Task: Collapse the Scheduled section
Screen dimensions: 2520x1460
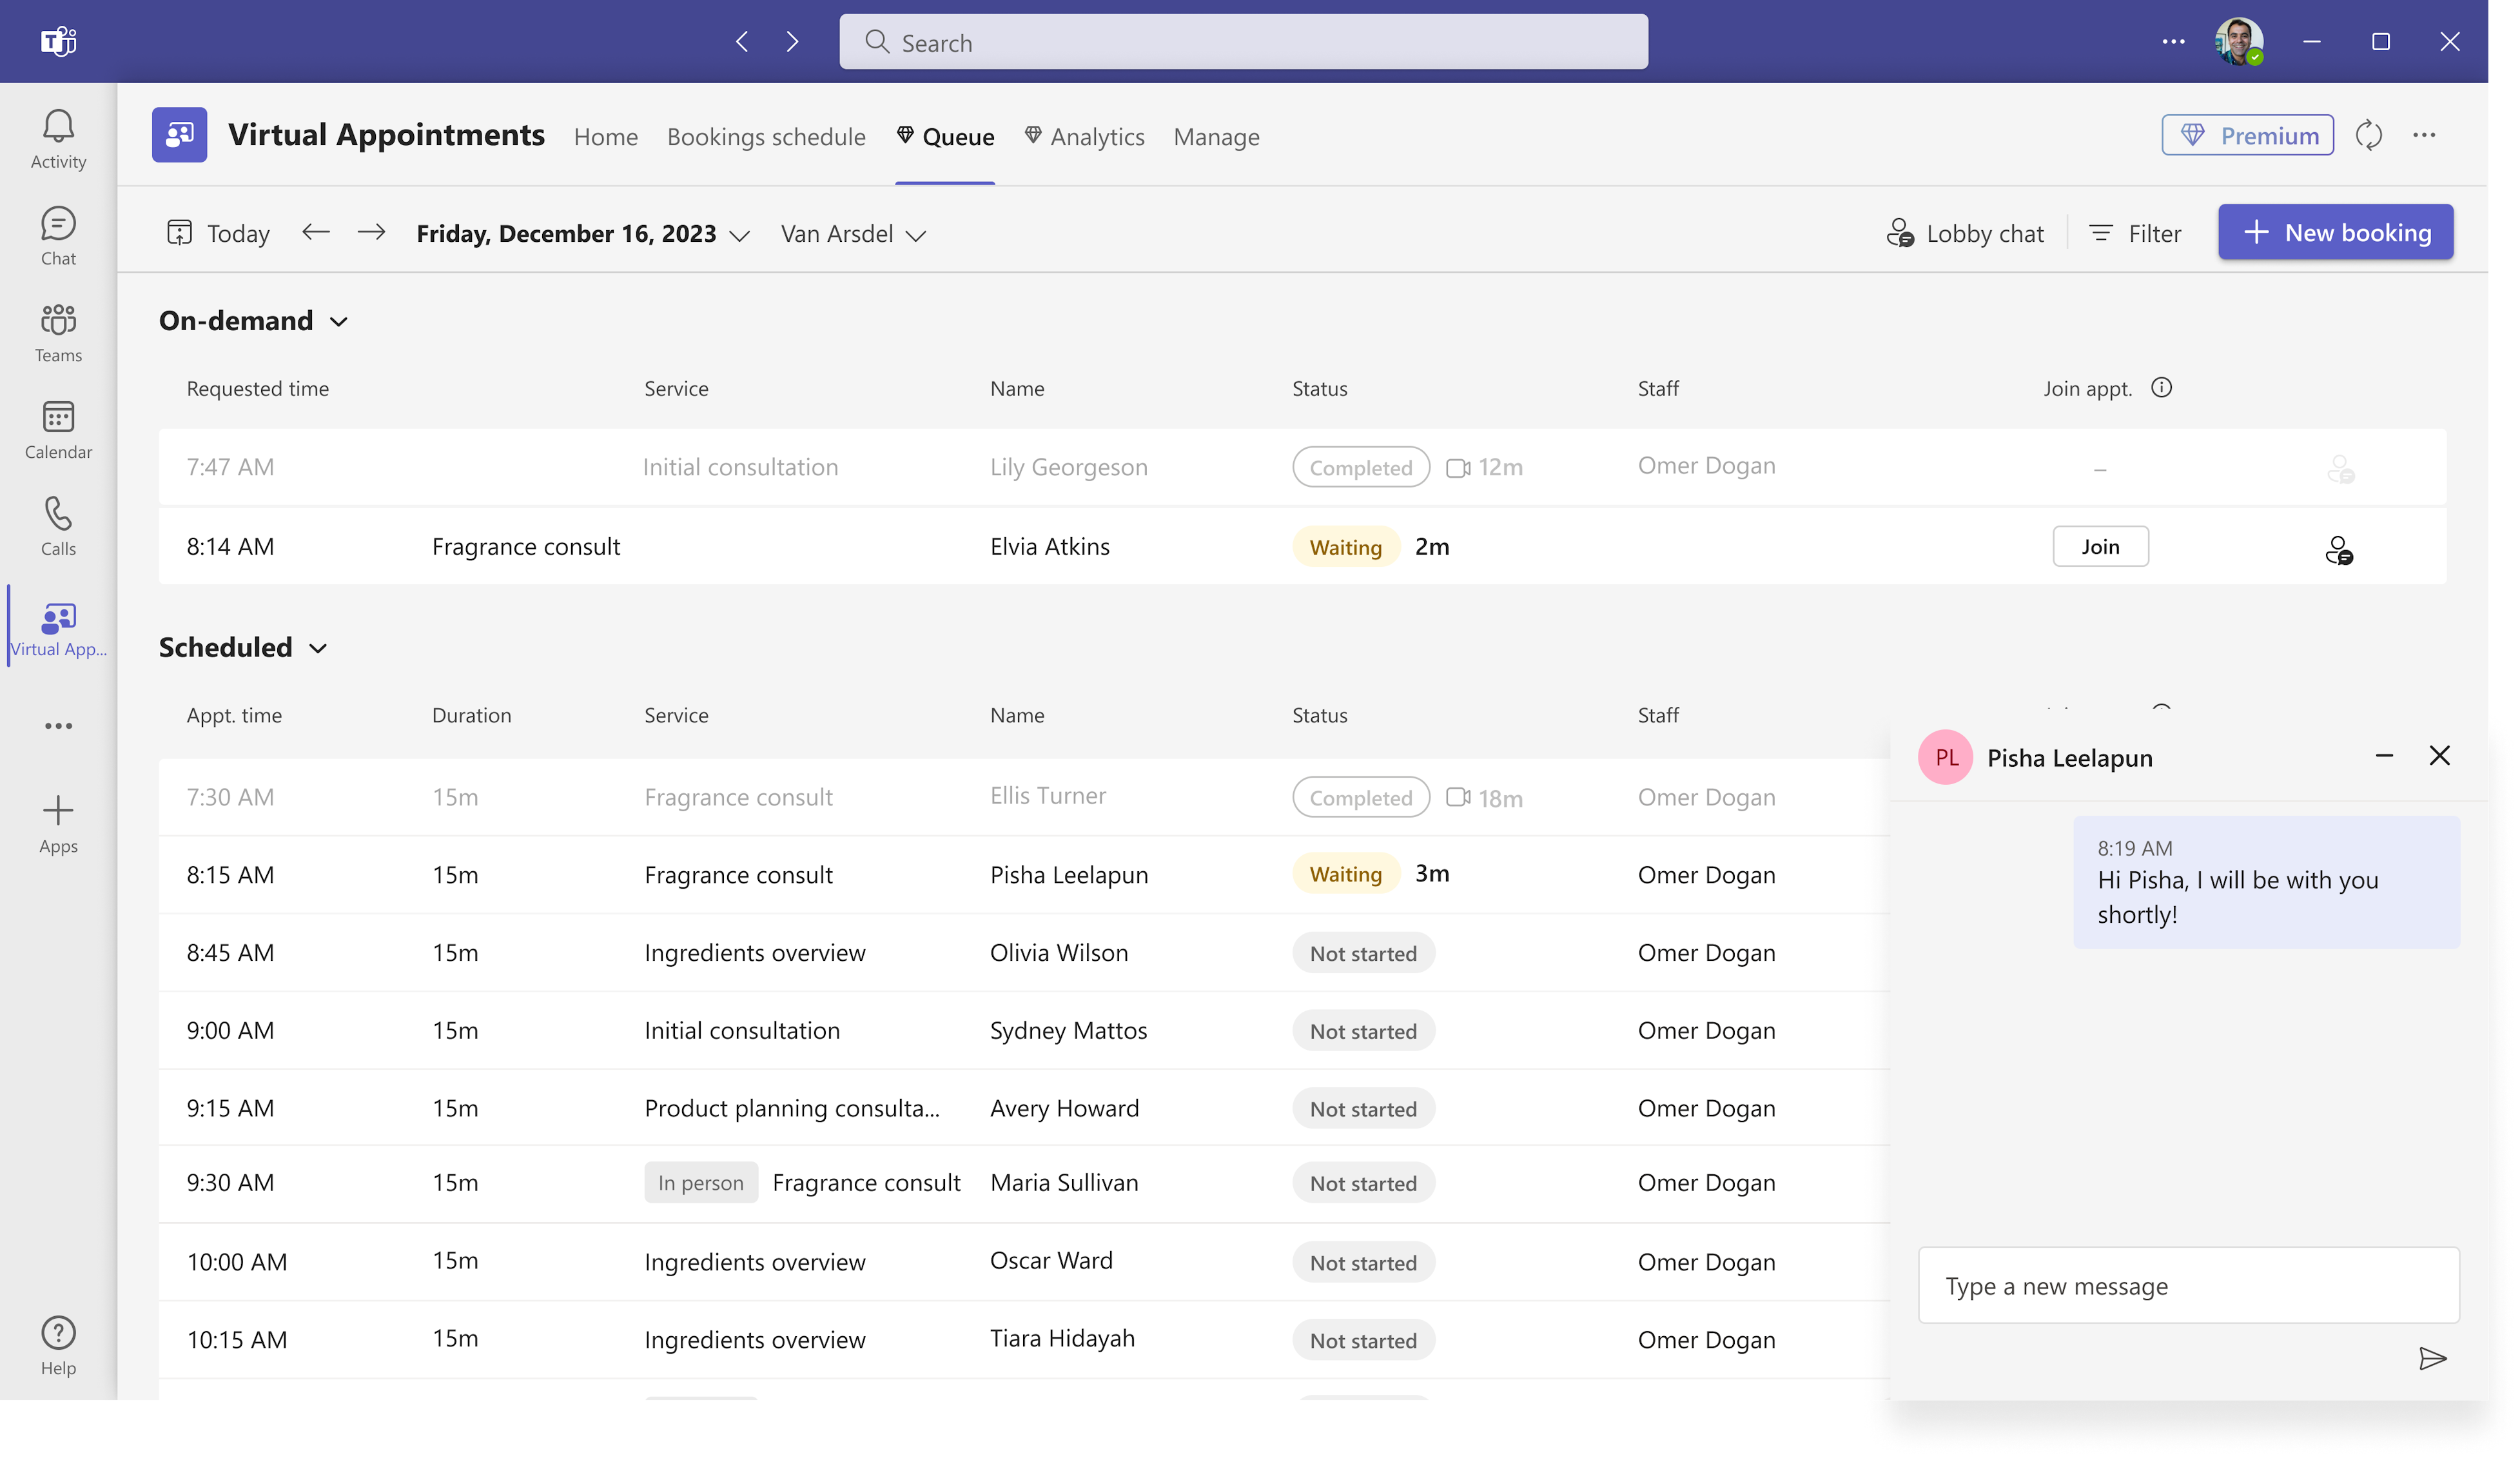Action: click(x=318, y=648)
